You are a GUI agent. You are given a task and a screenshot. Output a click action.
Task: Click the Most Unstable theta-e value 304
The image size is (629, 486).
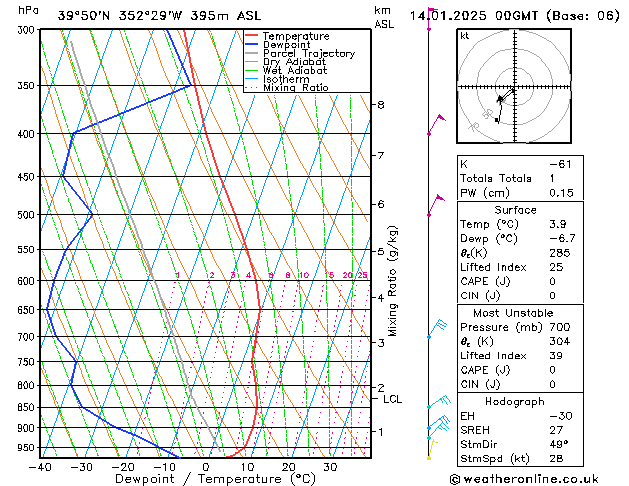[x=560, y=341]
